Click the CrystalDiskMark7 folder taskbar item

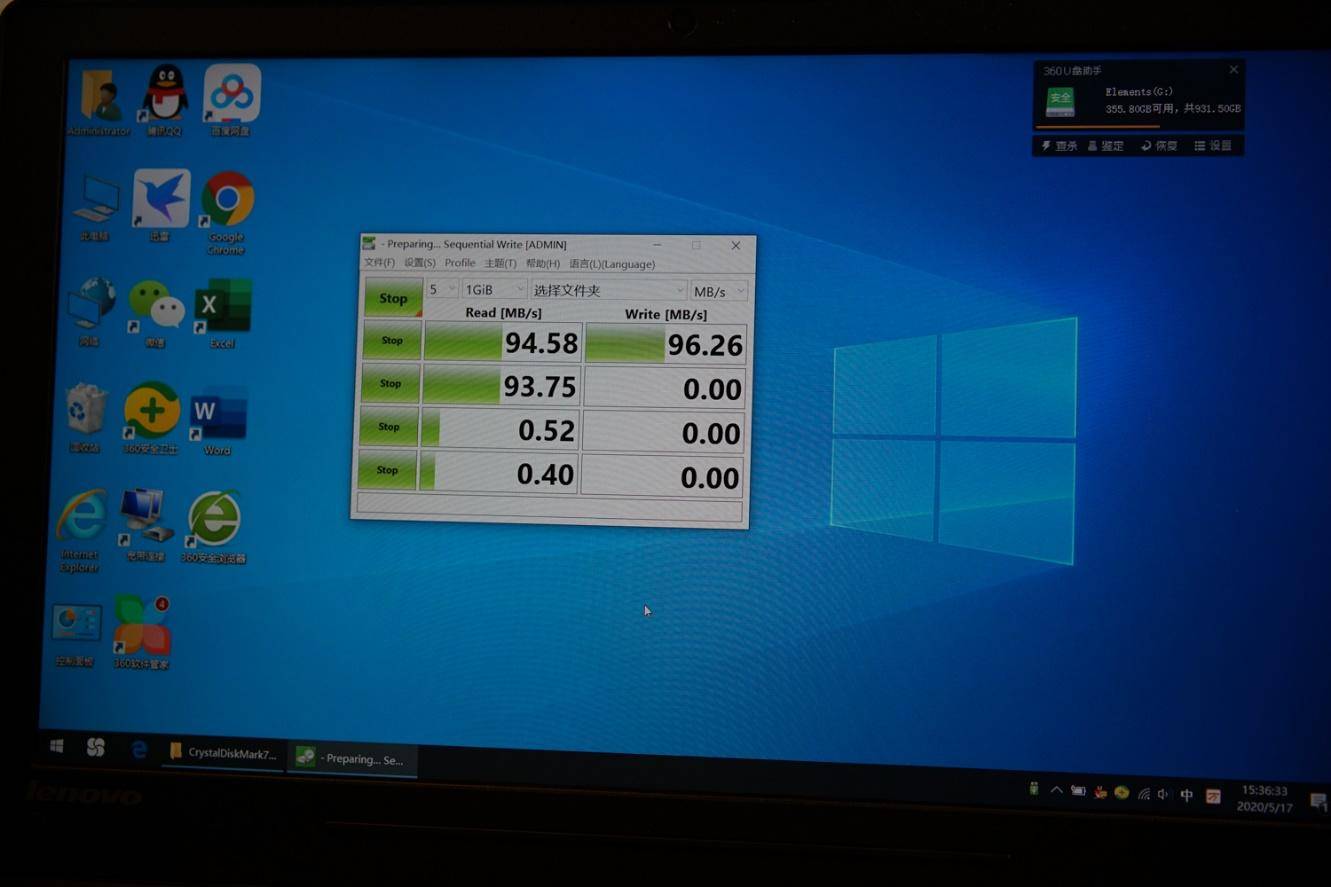coord(223,753)
